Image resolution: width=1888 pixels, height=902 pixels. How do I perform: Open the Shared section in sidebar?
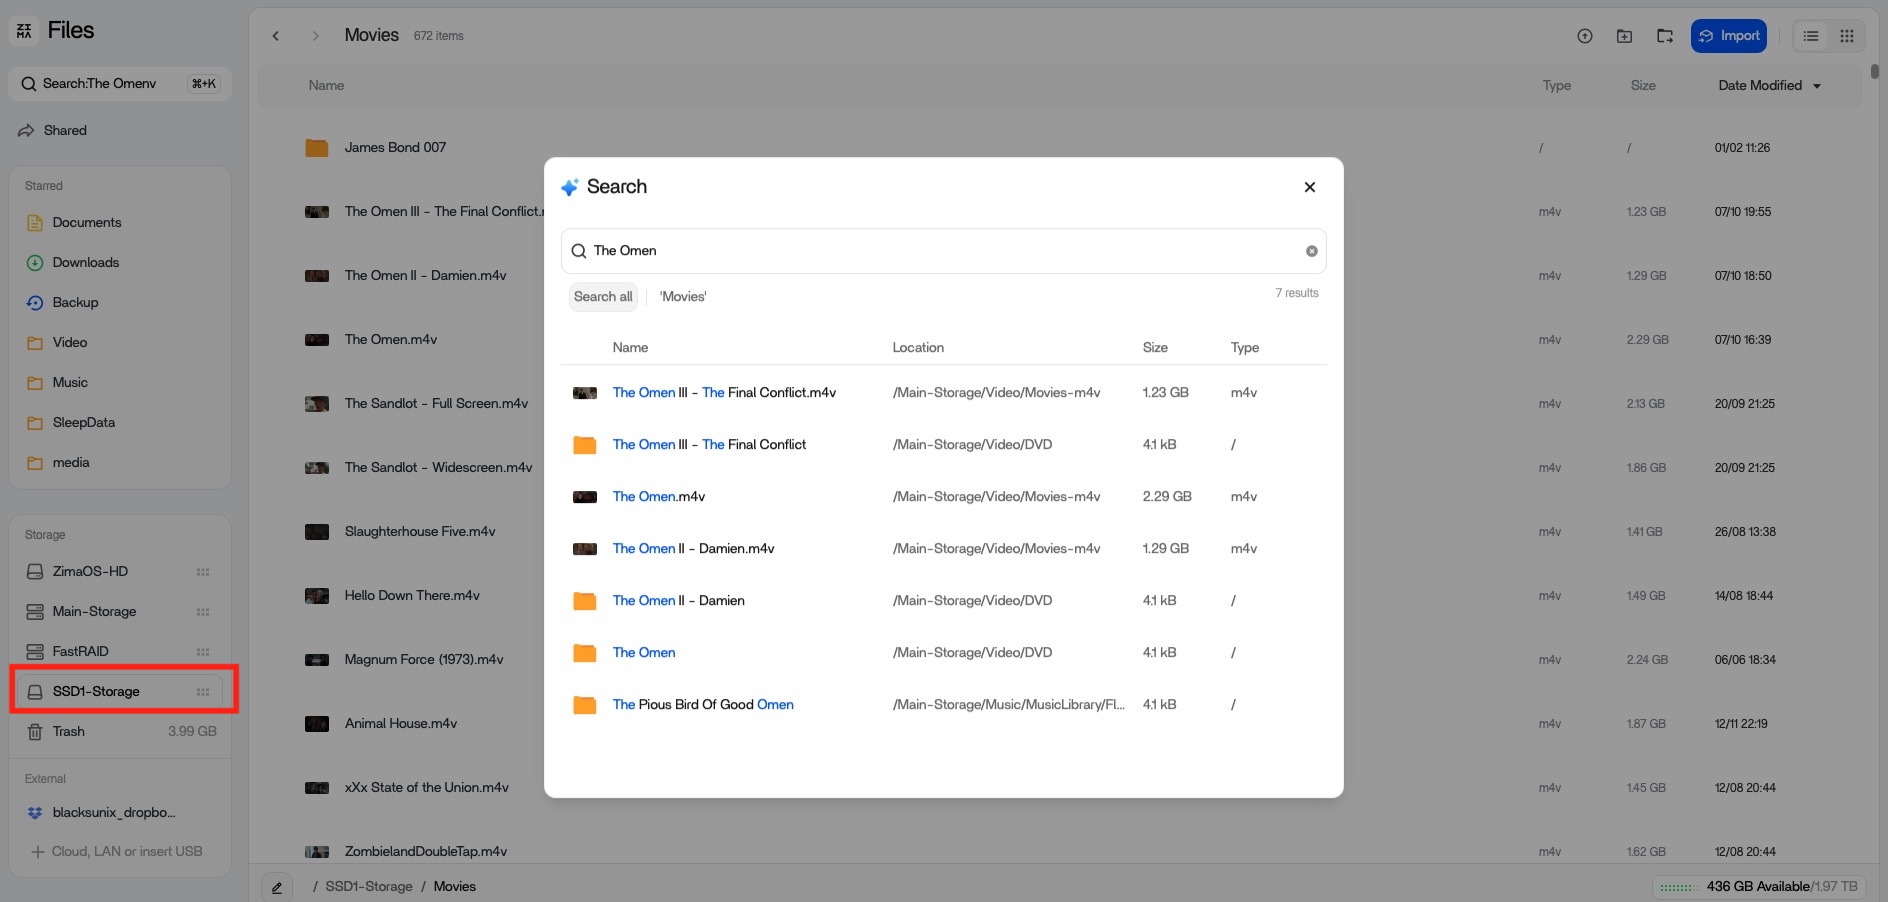tap(65, 130)
